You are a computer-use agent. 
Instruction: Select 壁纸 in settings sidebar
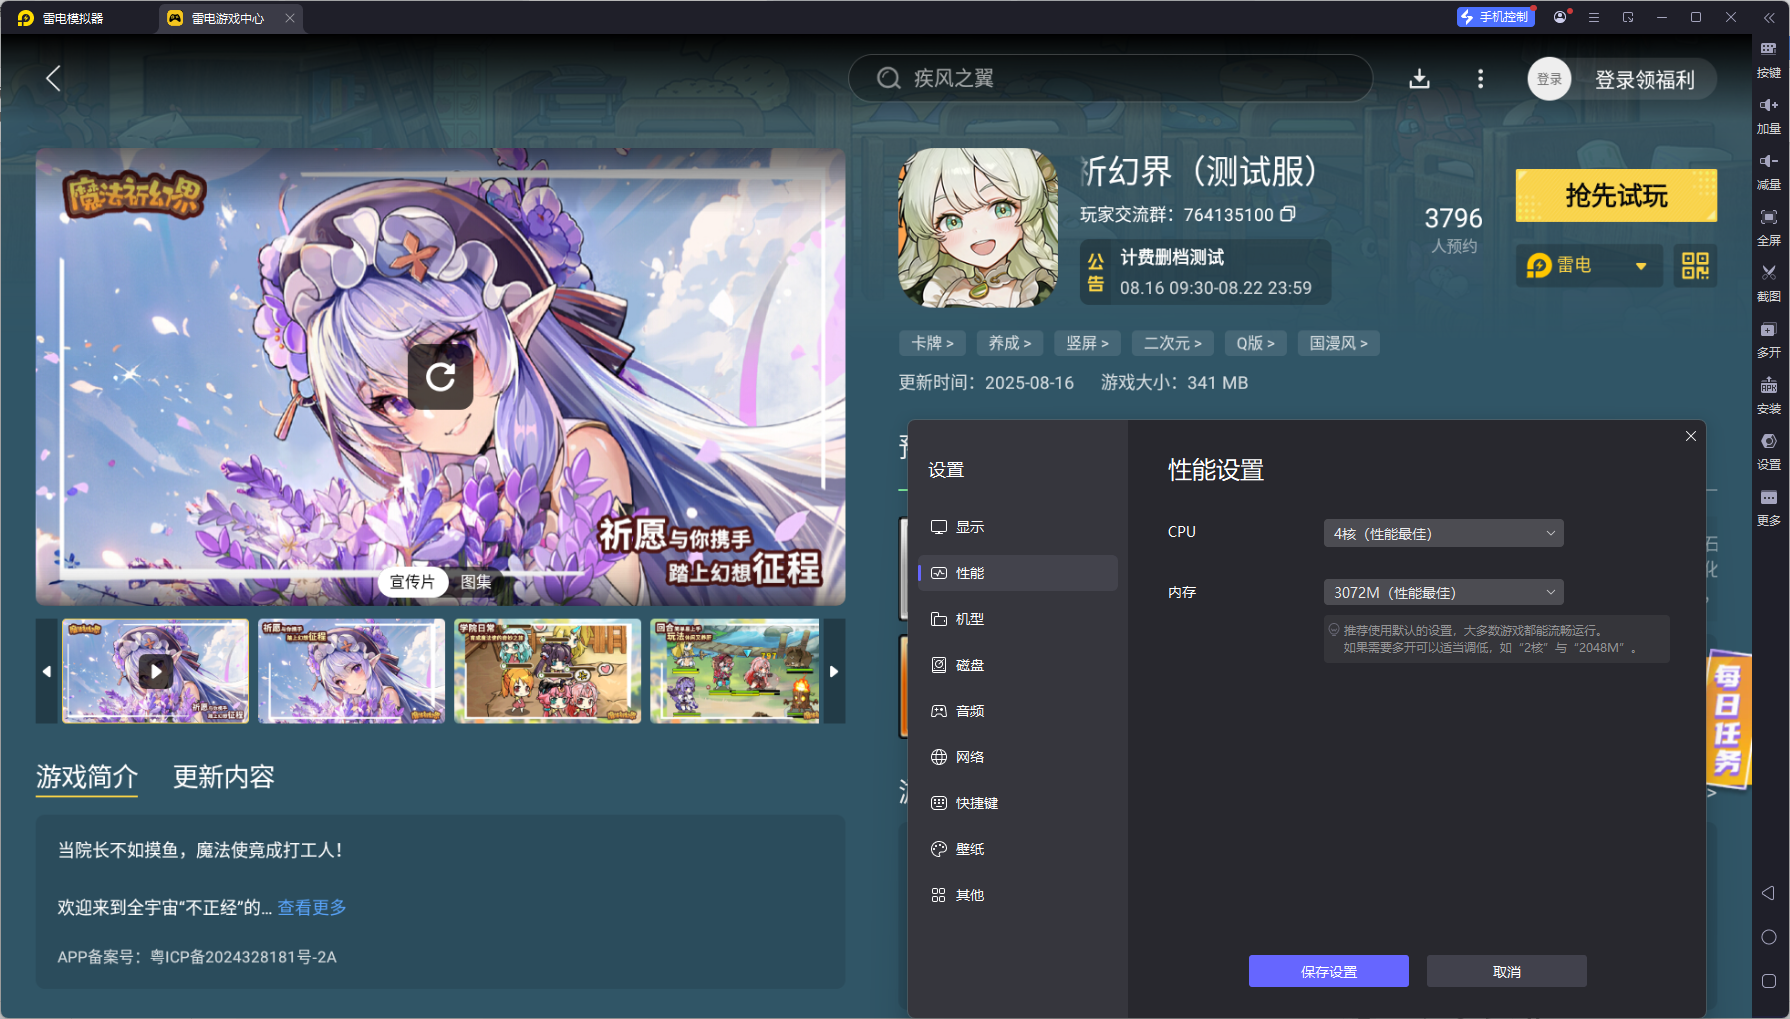click(x=1017, y=849)
